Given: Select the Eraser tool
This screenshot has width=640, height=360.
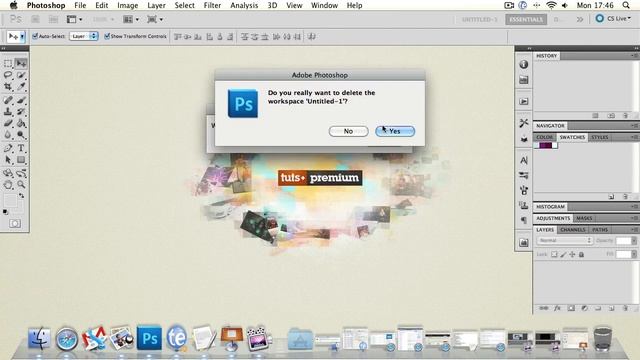Looking at the screenshot, I should click(x=8, y=123).
